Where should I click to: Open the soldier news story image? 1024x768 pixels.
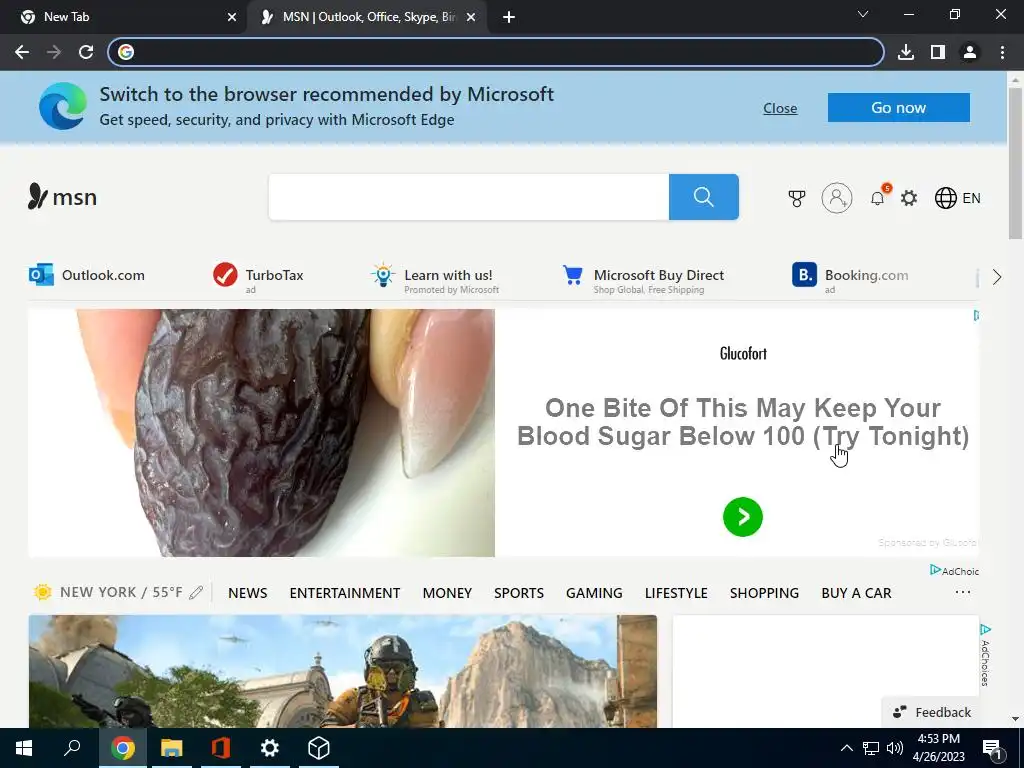tap(343, 671)
